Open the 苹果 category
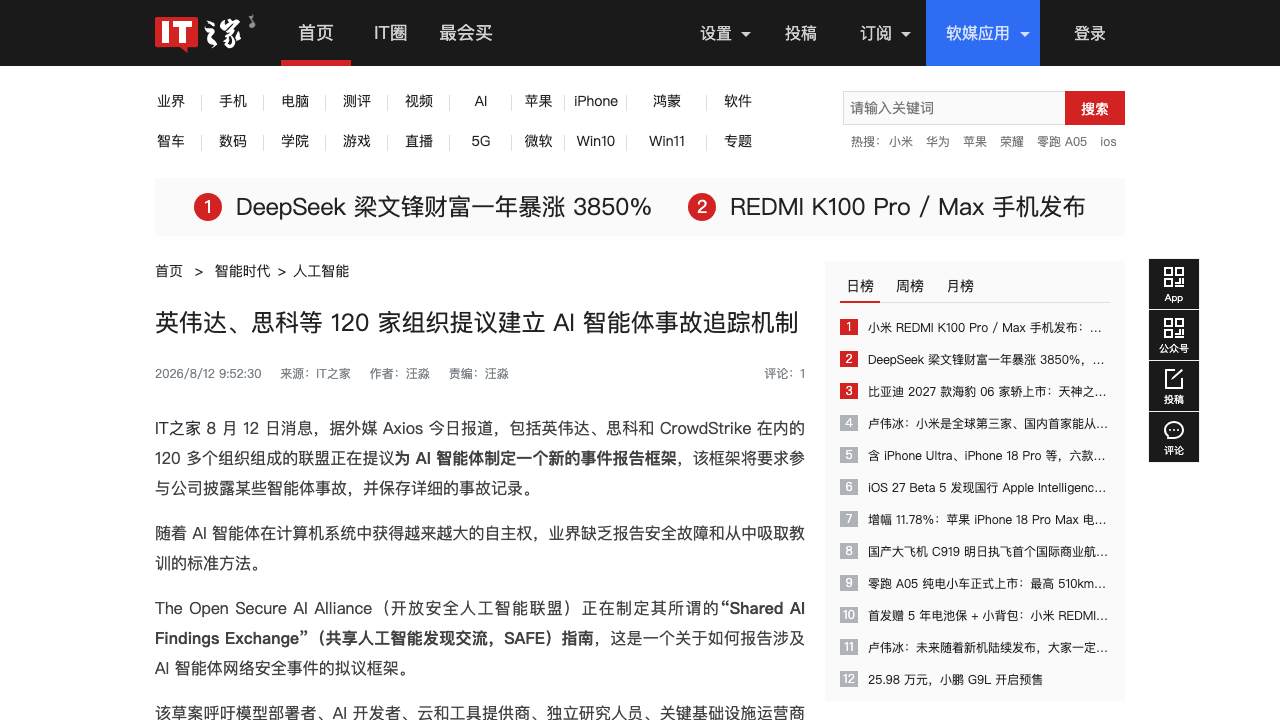The image size is (1280, 720). (539, 101)
